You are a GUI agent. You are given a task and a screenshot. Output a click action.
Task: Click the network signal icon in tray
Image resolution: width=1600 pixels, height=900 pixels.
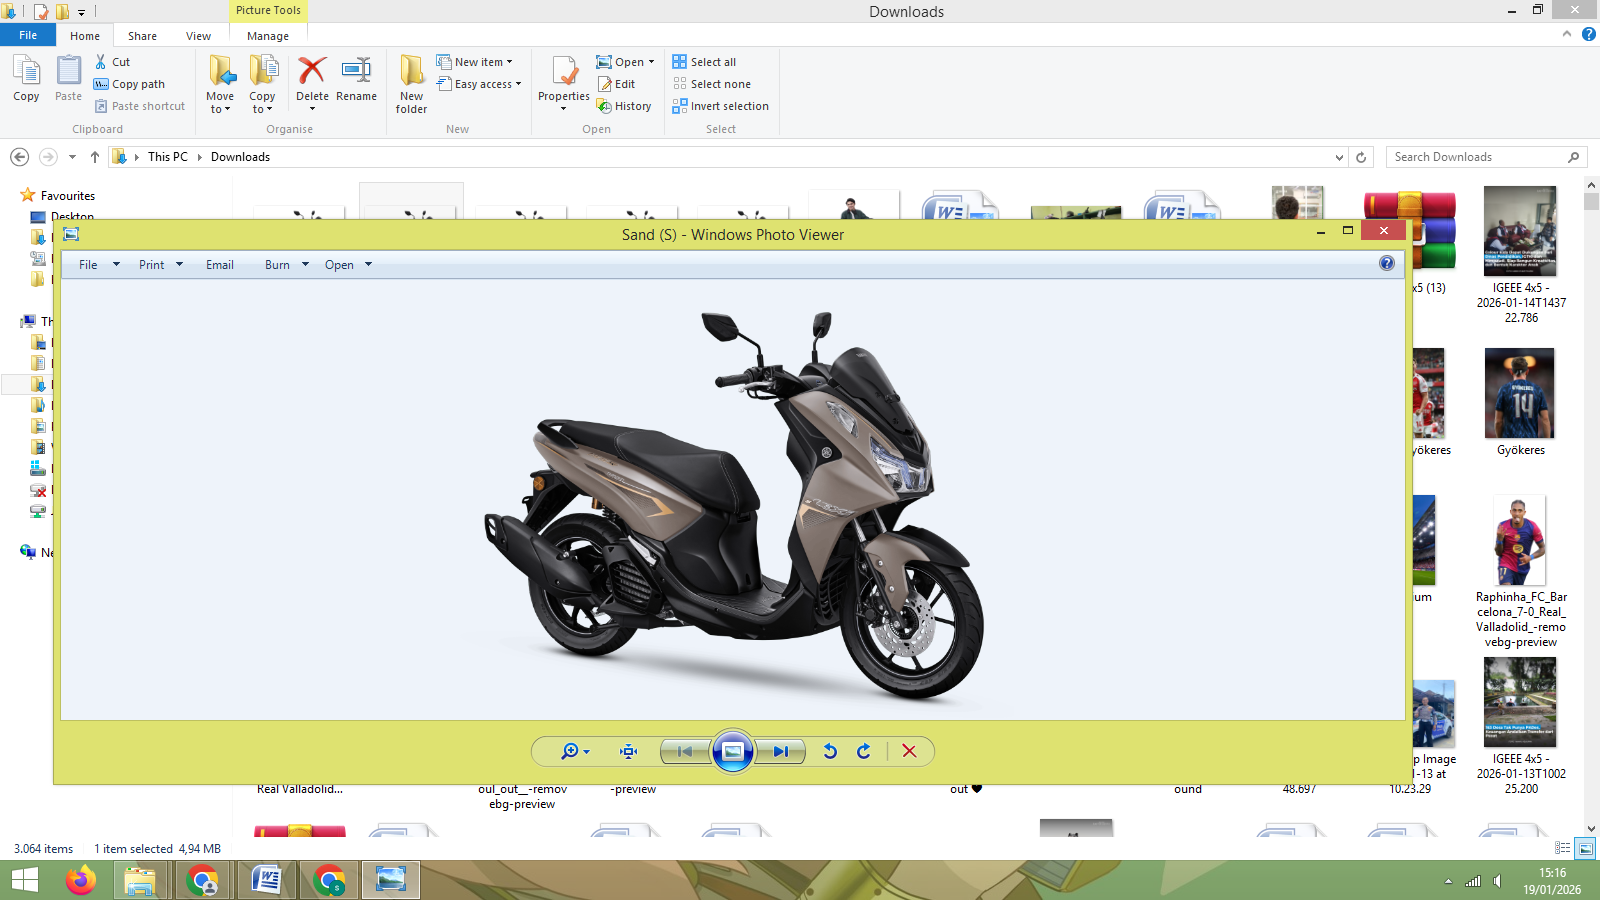[x=1473, y=881]
